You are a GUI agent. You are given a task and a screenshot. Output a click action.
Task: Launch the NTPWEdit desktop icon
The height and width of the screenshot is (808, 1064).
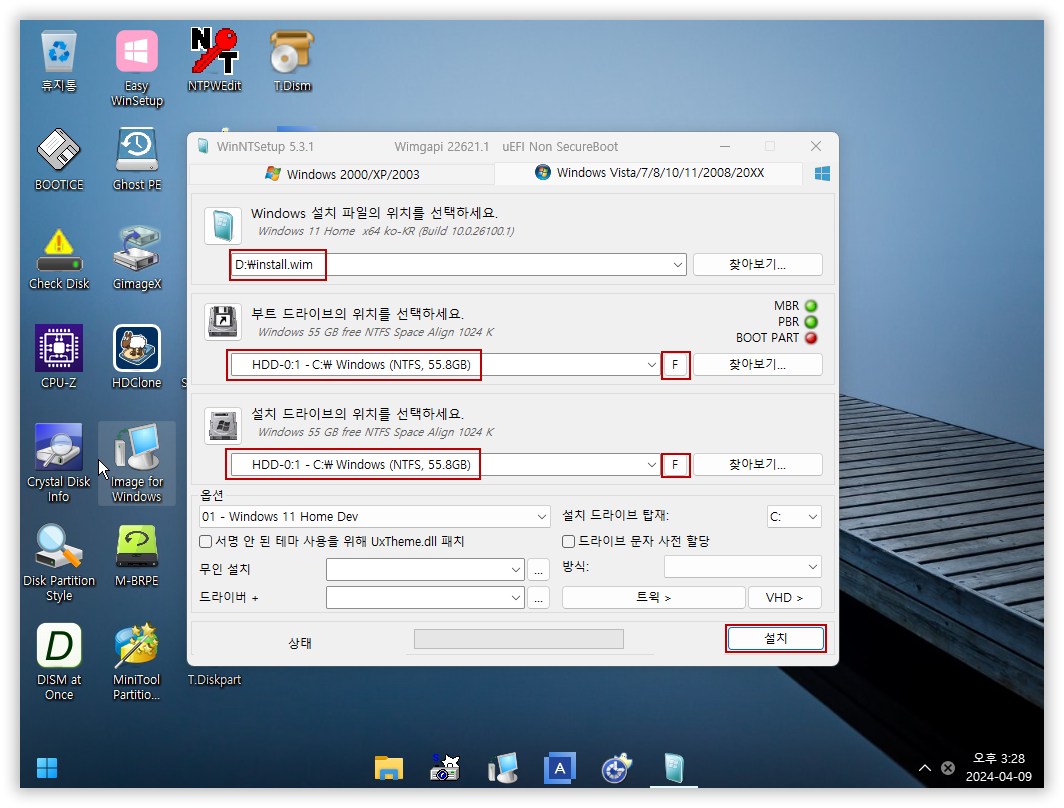point(214,60)
